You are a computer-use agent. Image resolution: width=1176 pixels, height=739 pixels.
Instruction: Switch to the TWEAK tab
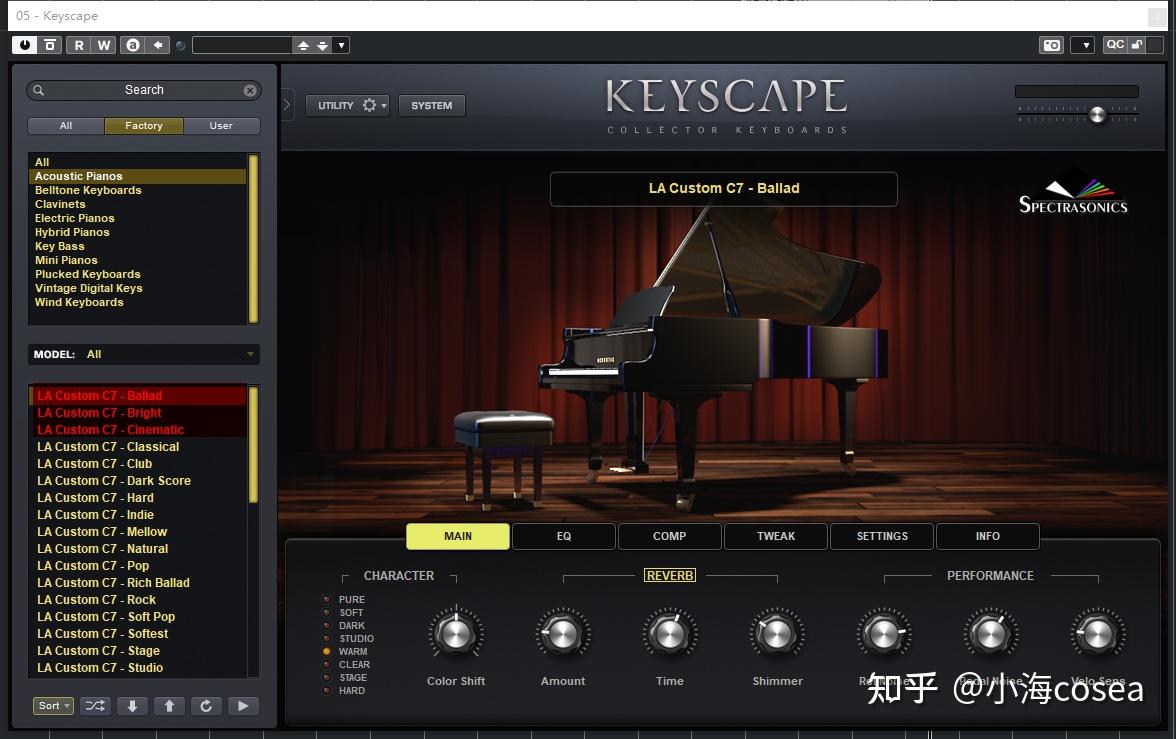coord(776,536)
